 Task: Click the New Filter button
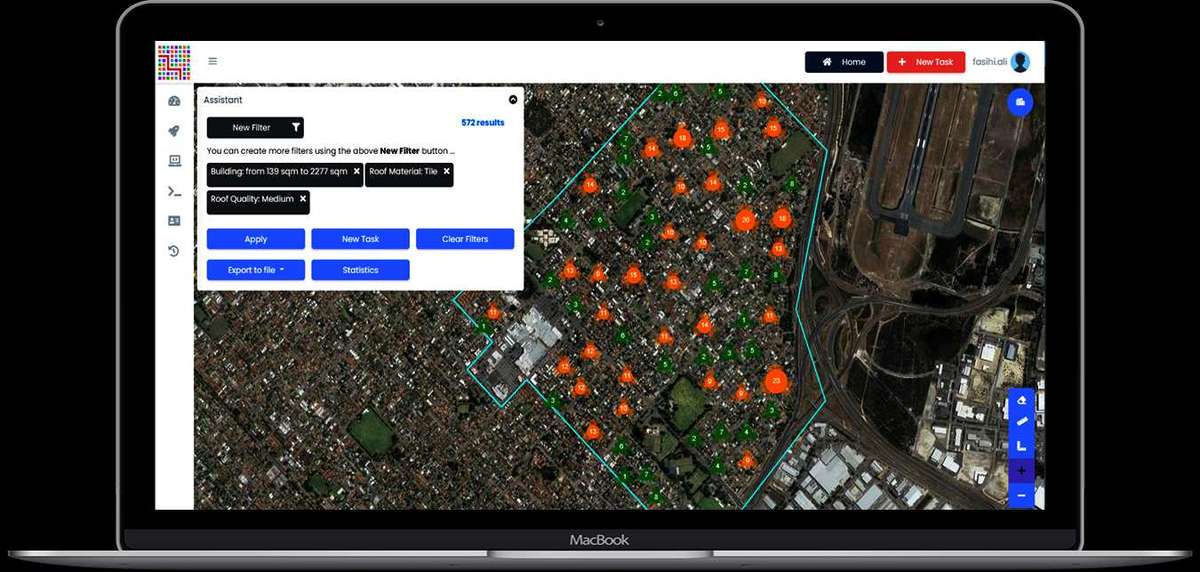click(x=255, y=128)
